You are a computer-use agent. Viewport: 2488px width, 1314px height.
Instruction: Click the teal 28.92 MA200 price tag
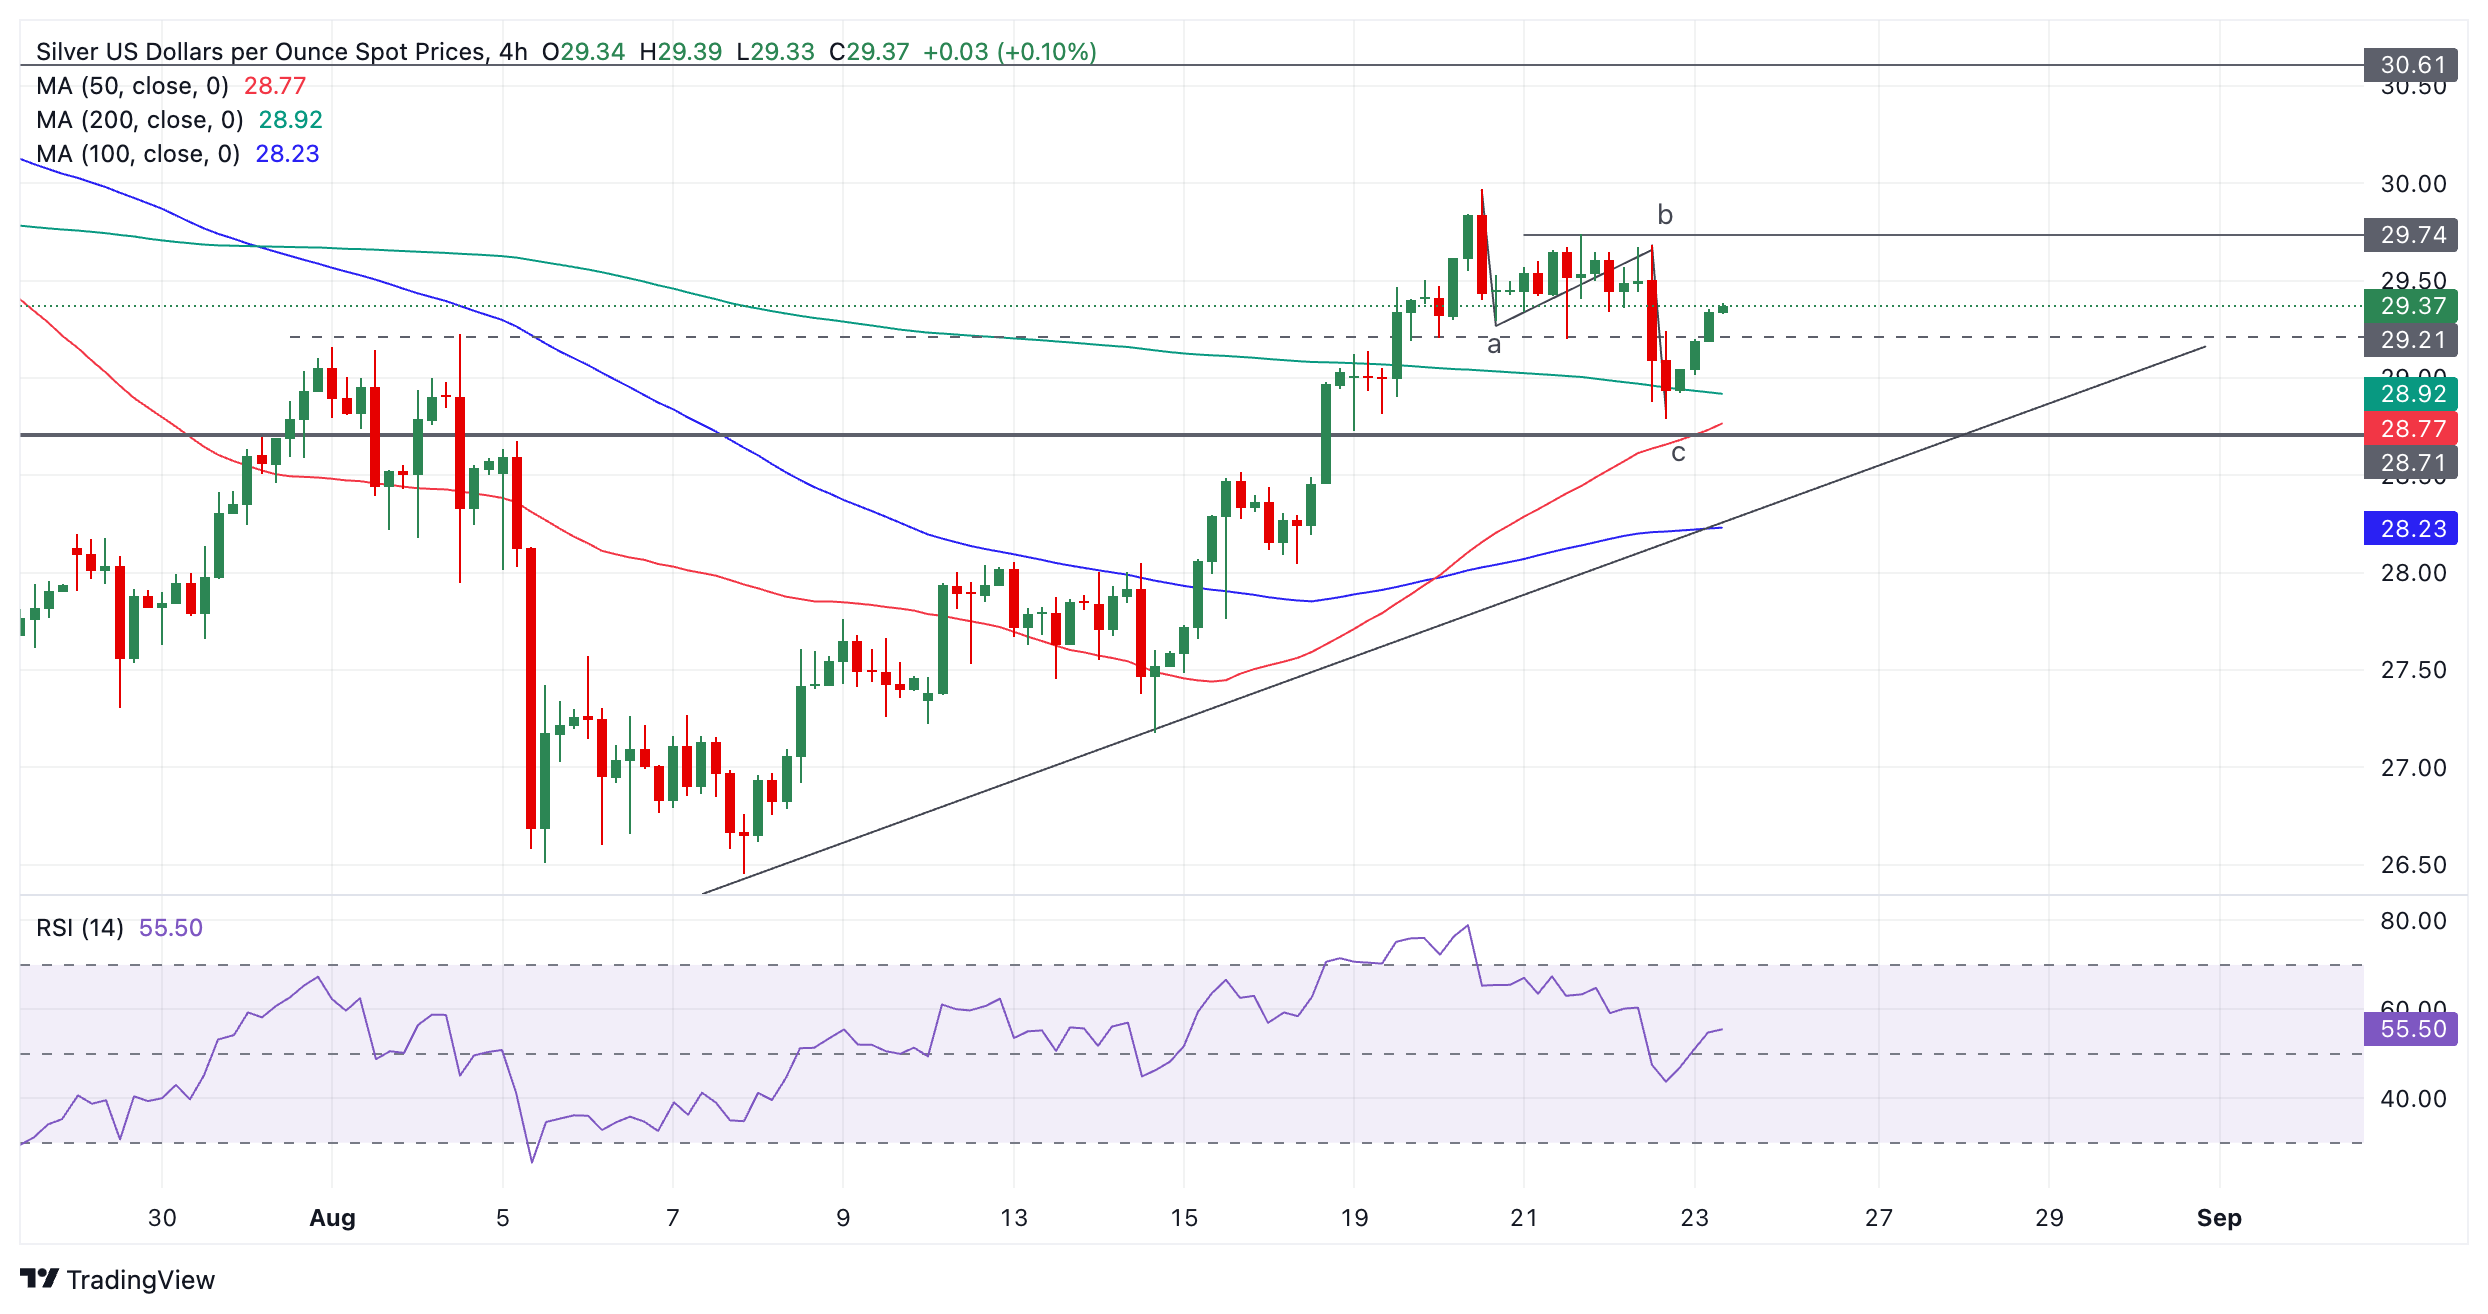(x=2411, y=394)
